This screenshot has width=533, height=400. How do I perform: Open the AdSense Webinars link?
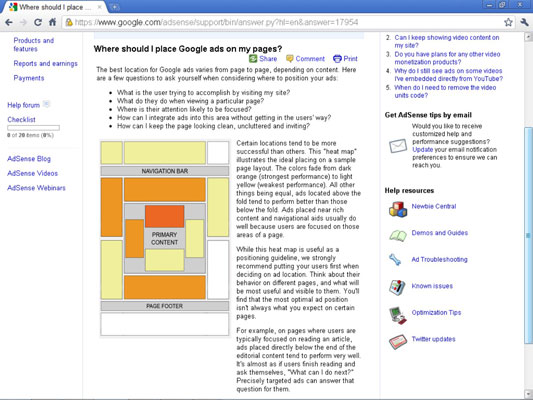pos(36,188)
